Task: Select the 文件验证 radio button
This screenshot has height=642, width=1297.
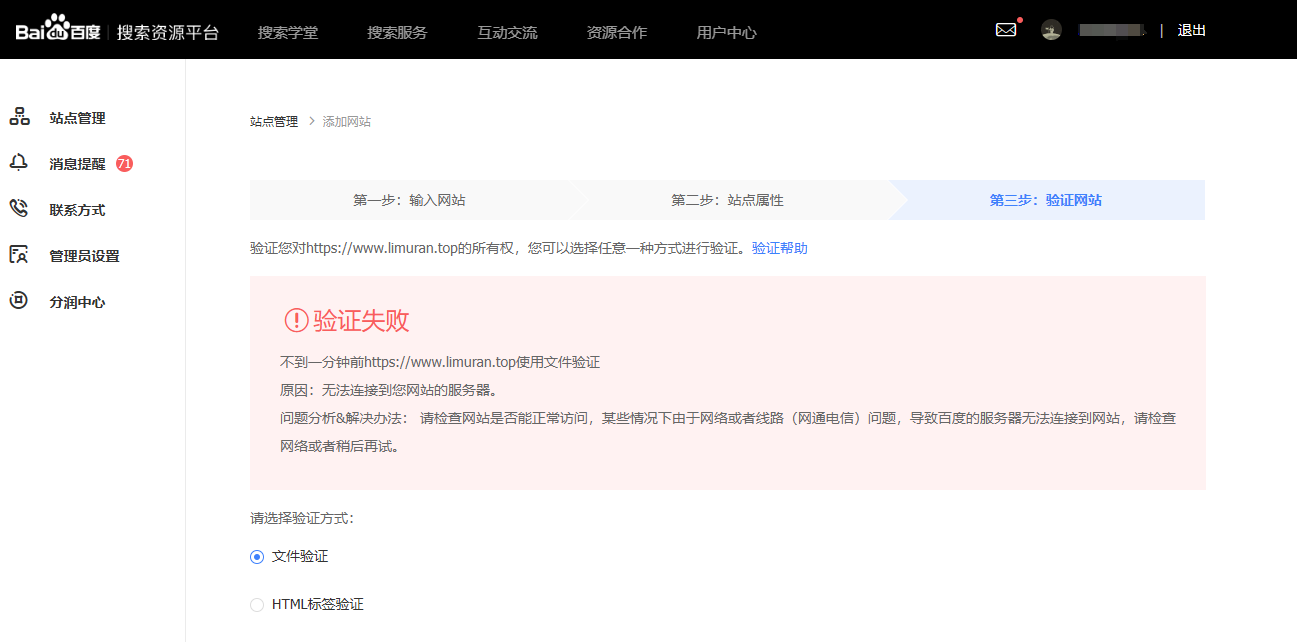Action: [x=257, y=557]
